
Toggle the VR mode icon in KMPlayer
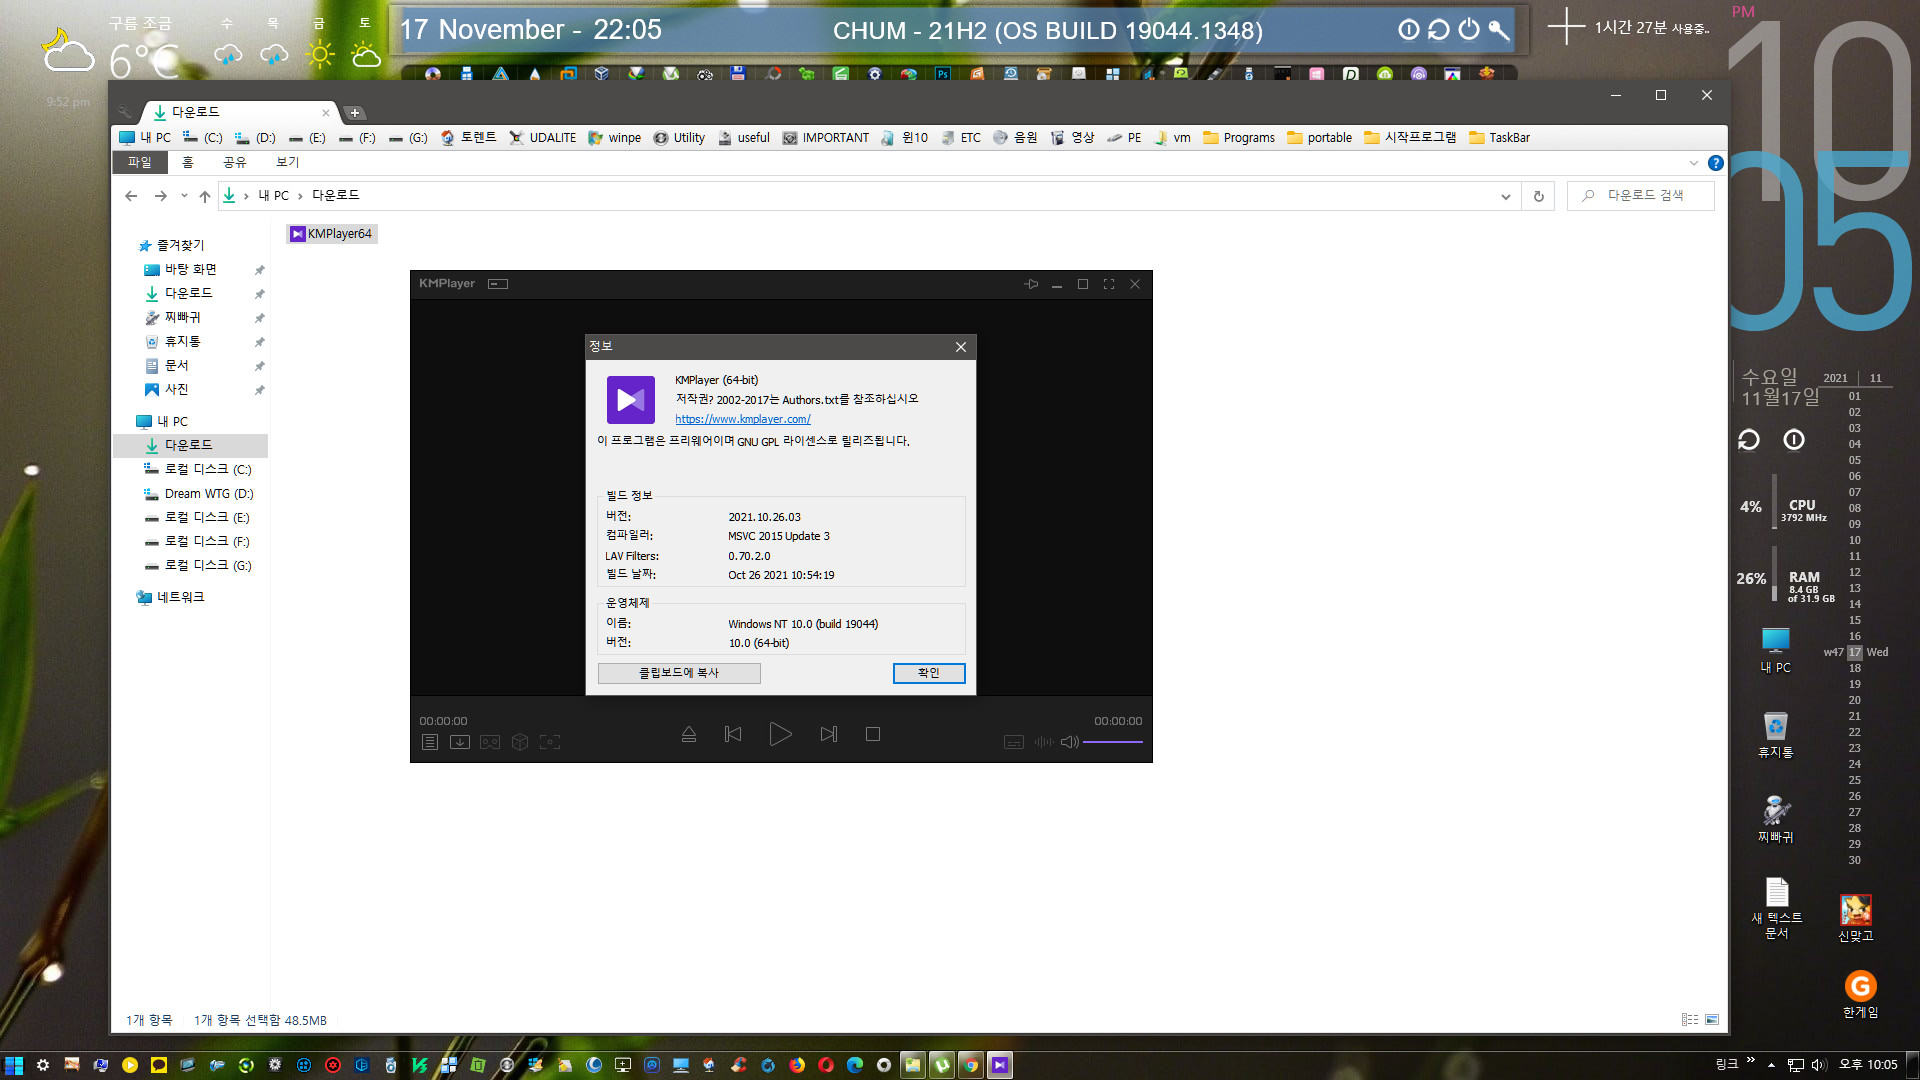click(x=490, y=742)
